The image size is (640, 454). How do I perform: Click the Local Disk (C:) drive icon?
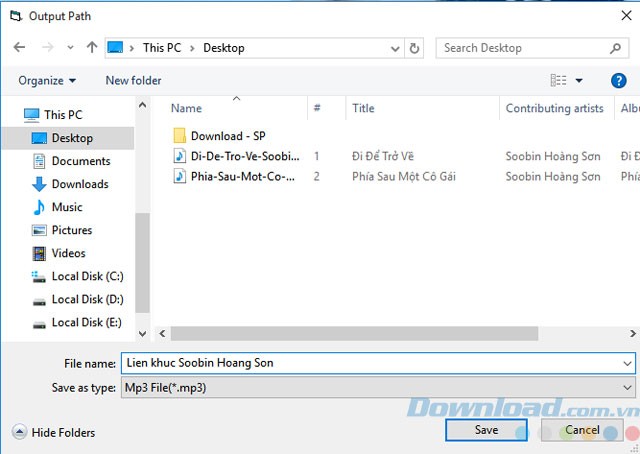point(39,277)
